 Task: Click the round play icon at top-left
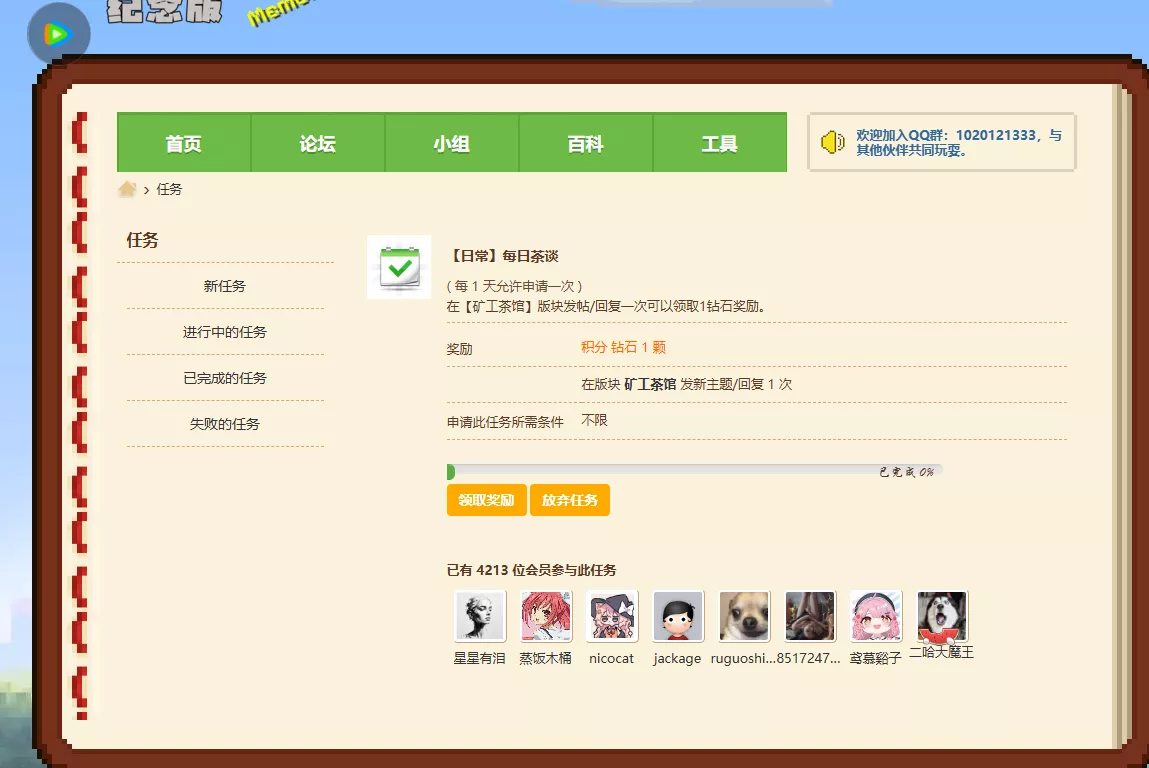(58, 35)
